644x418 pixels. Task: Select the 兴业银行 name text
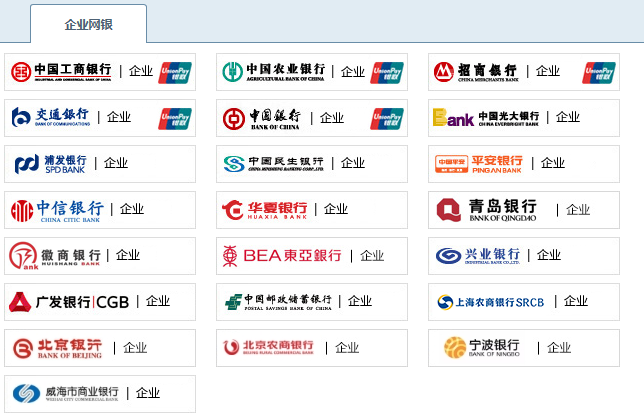coord(492,255)
